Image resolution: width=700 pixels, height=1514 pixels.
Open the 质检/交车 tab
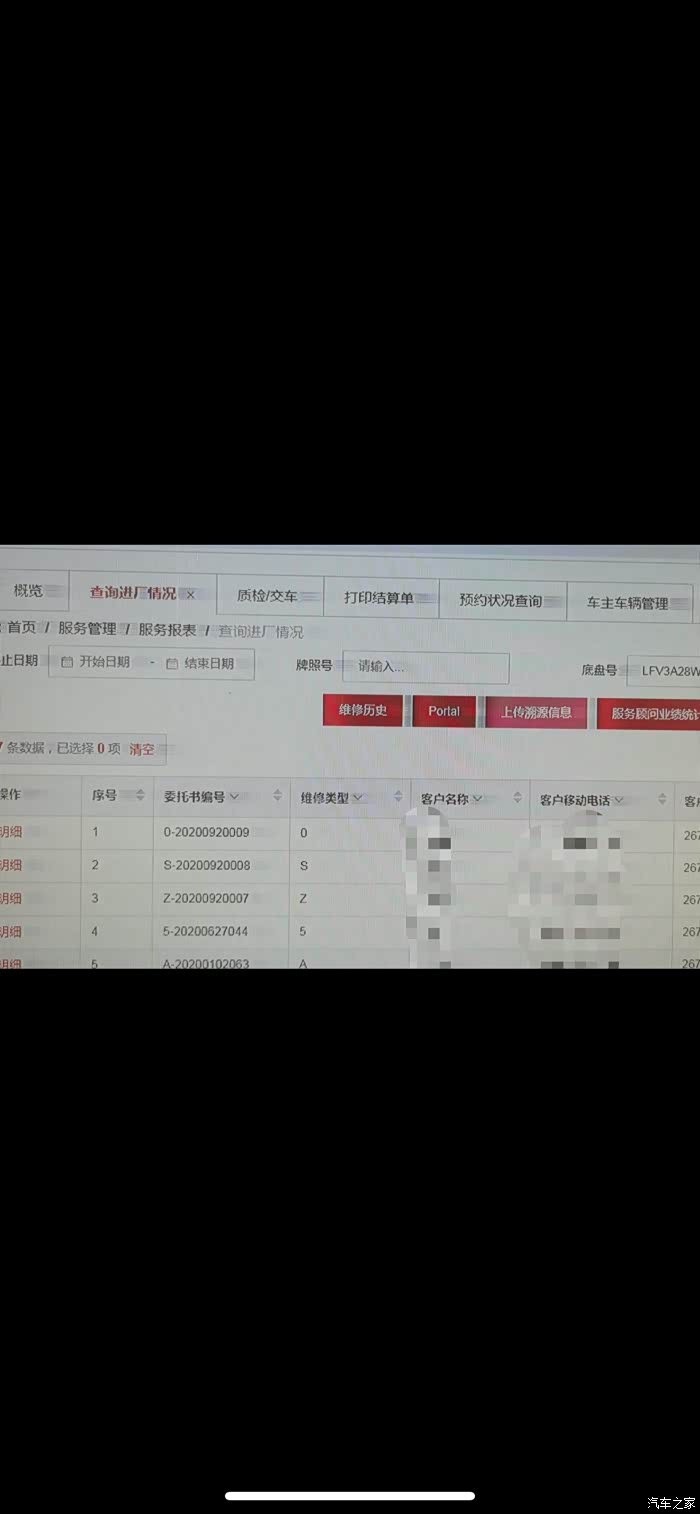[x=270, y=596]
